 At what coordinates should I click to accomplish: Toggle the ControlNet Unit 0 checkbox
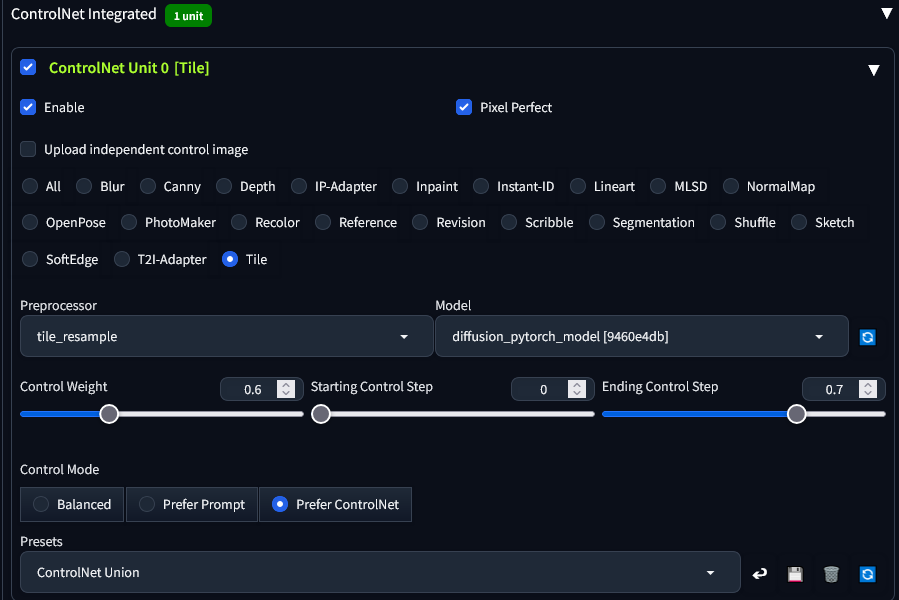coord(28,68)
